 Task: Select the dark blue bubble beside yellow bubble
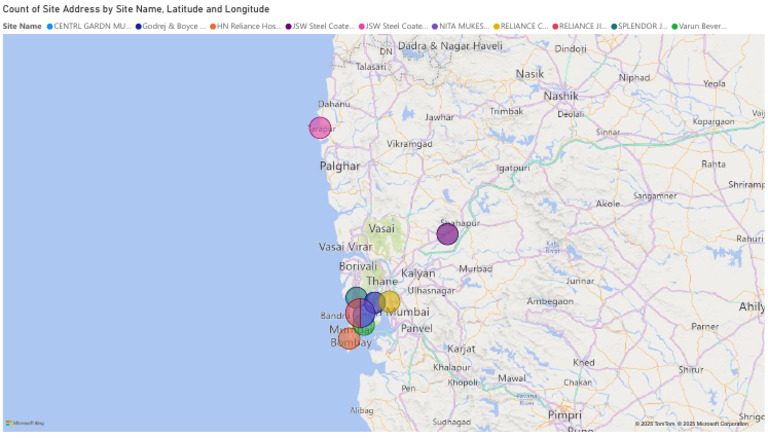point(374,303)
